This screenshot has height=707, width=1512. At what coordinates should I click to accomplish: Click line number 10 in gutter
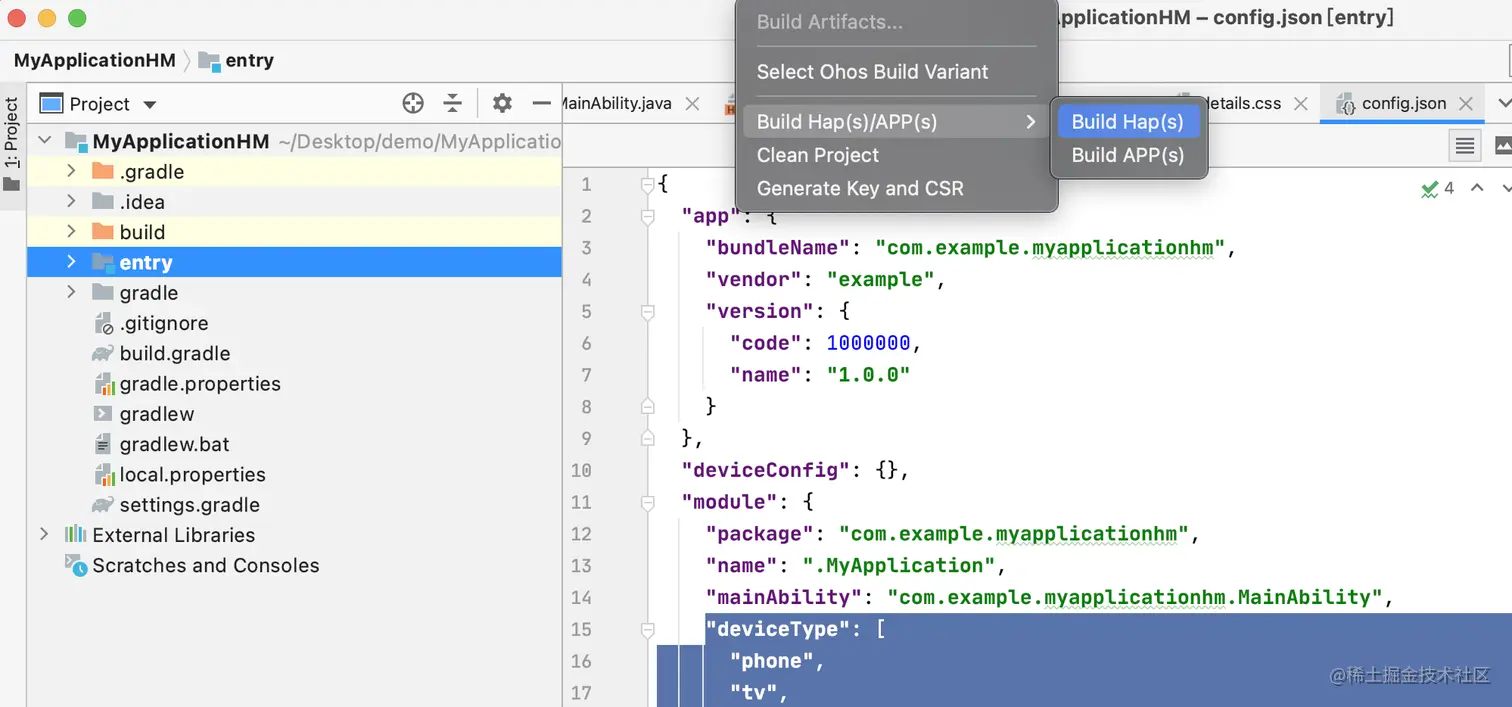581,470
